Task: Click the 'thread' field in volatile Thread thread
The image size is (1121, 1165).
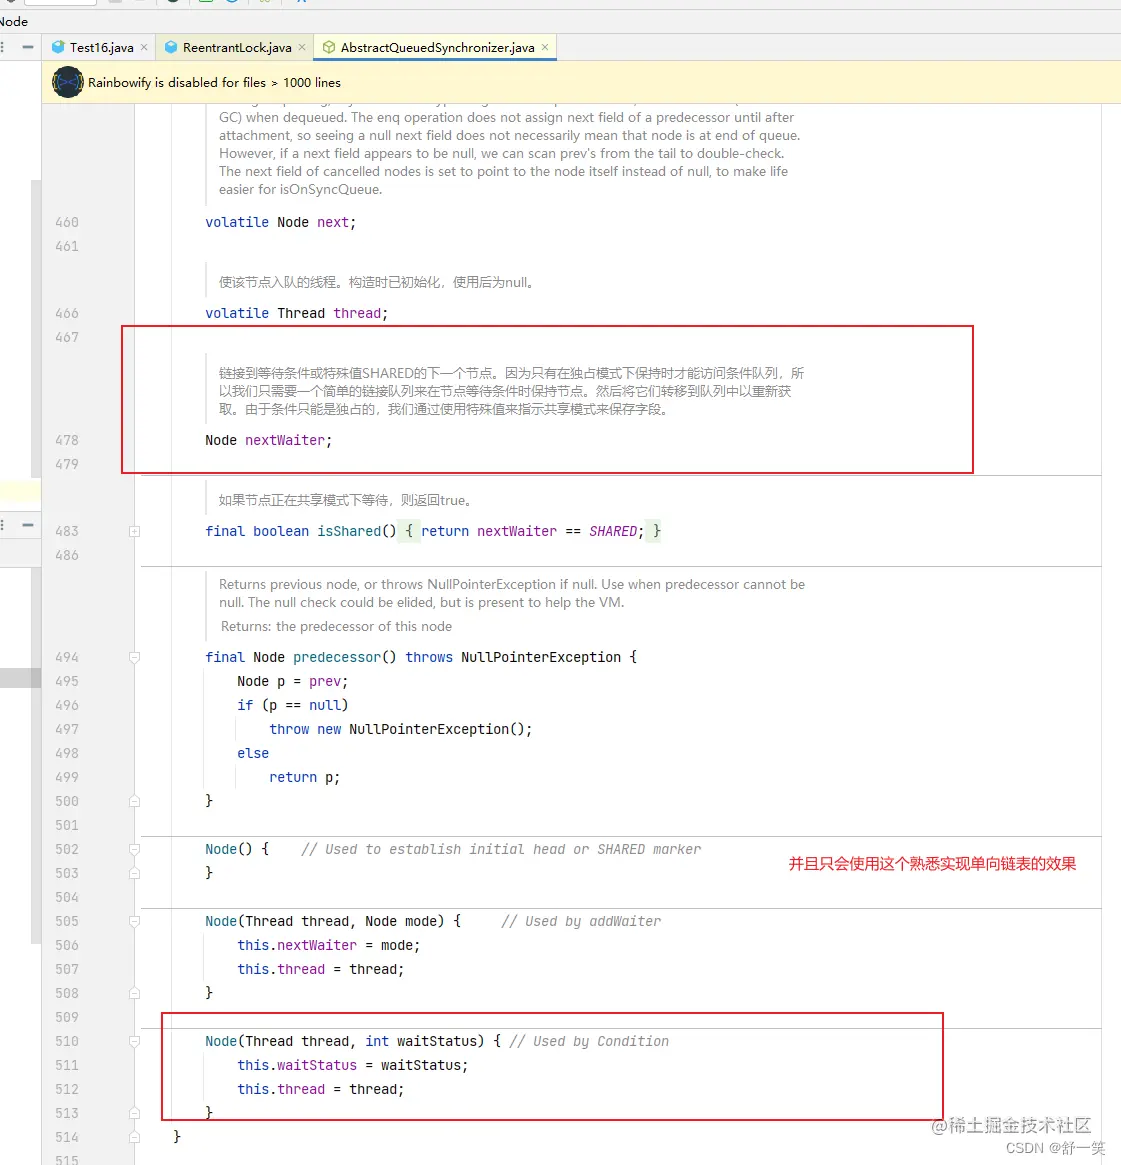Action: [357, 314]
